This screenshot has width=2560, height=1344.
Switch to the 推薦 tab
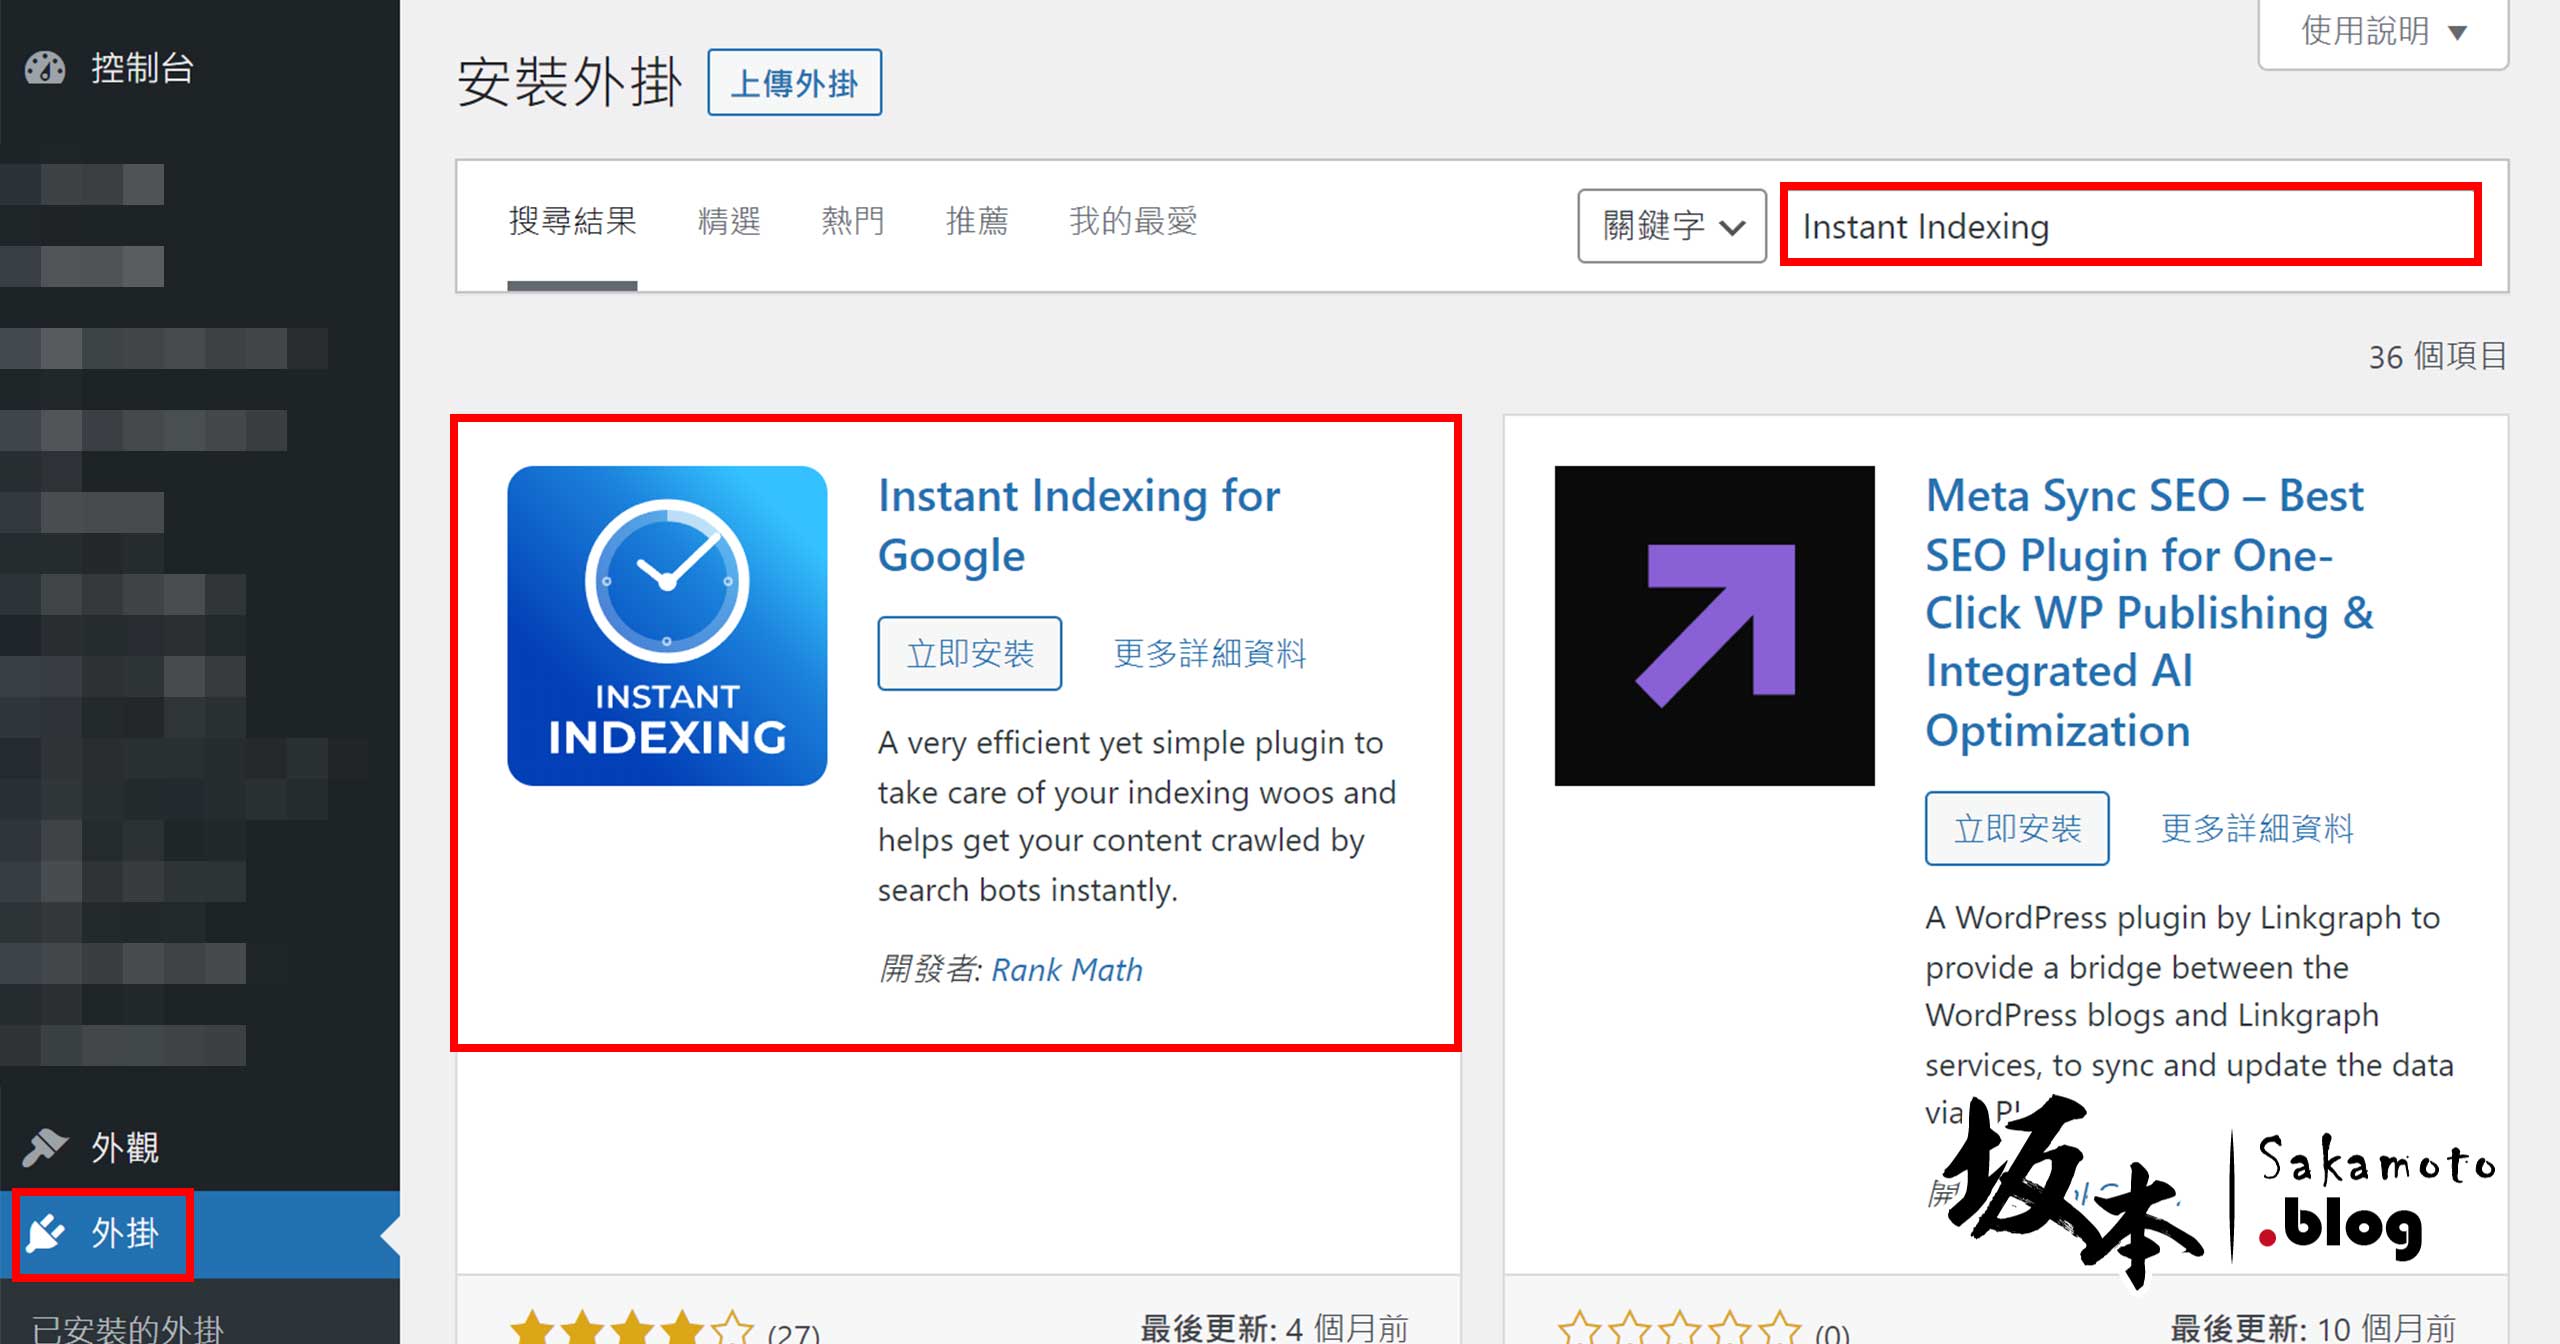click(977, 221)
